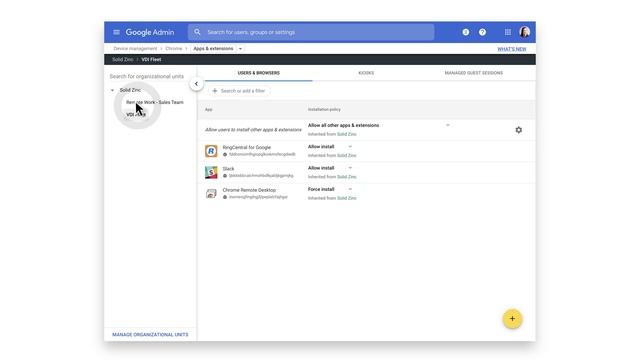
Task: Open Solid Zinc link under Allow all apps
Action: point(347,134)
